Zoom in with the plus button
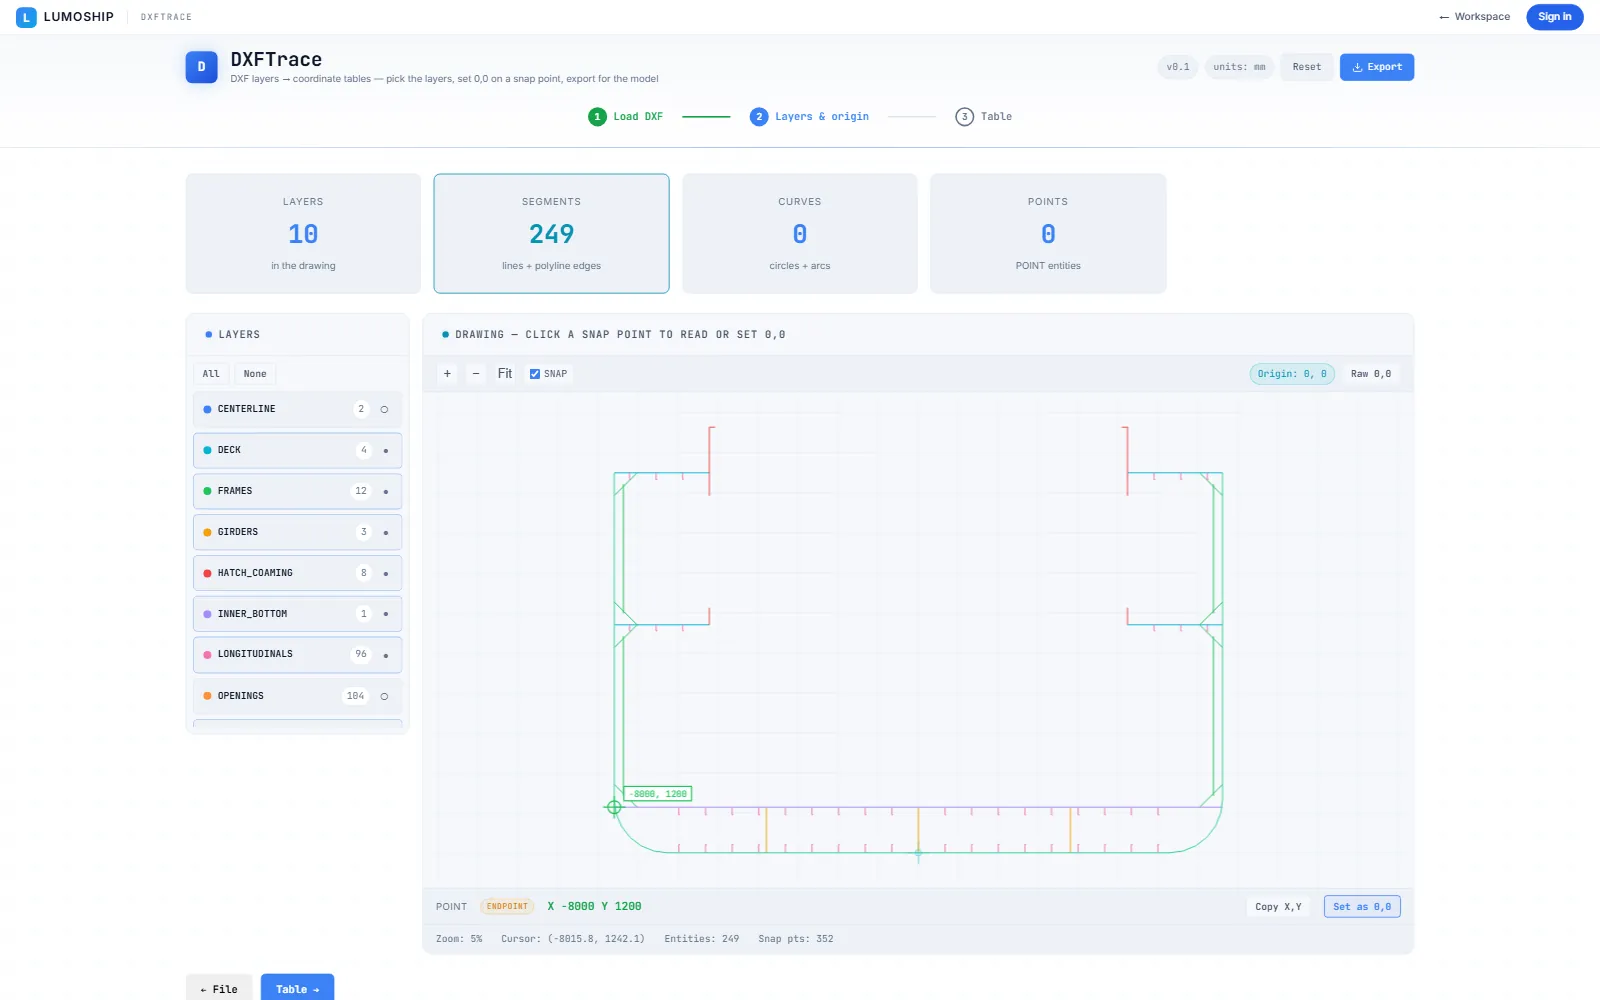Screen dimensions: 1600x1000 [447, 374]
